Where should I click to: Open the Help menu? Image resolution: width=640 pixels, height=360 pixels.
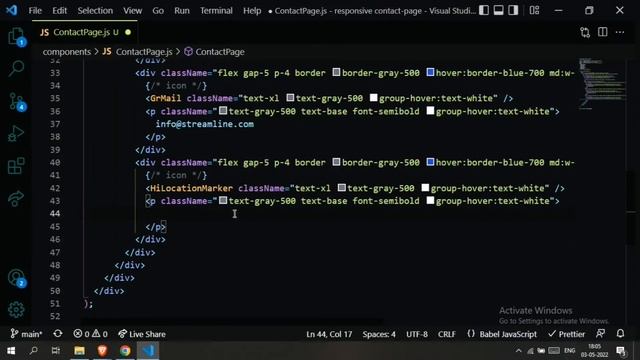[252, 11]
